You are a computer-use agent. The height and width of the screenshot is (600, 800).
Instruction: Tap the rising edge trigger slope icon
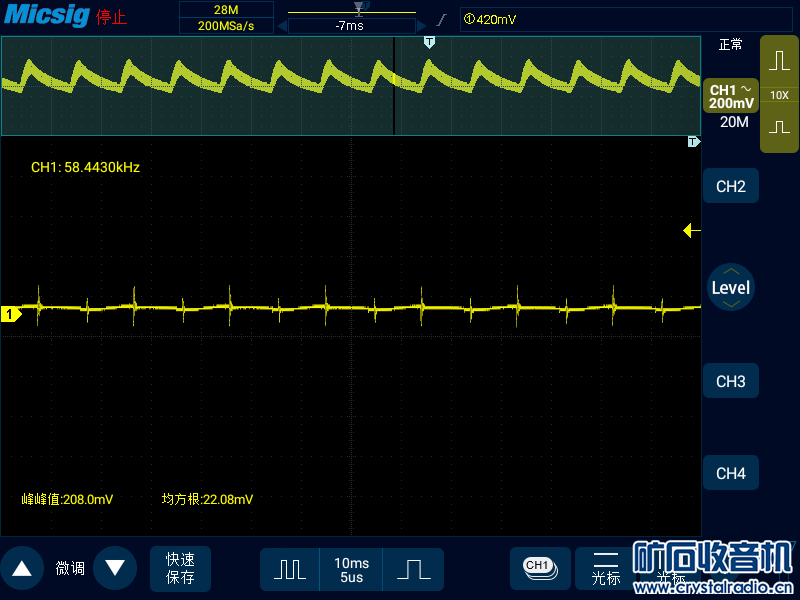click(x=441, y=20)
